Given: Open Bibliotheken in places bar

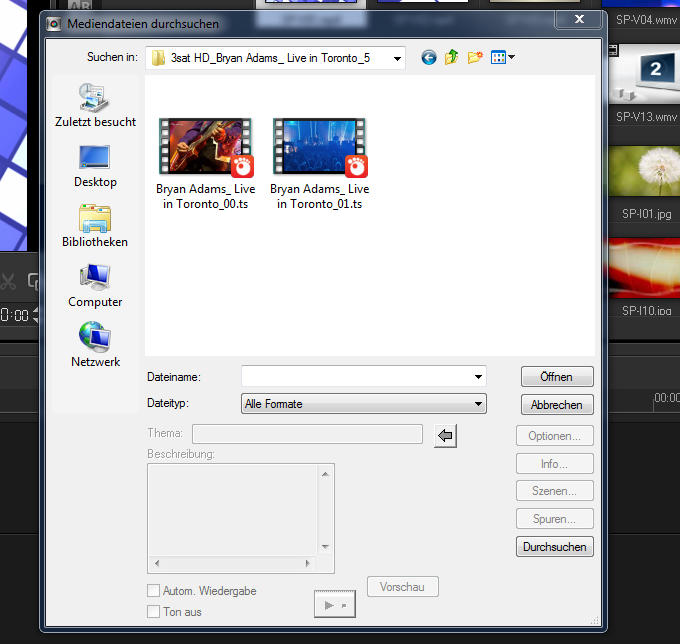Looking at the screenshot, I should pos(95,226).
